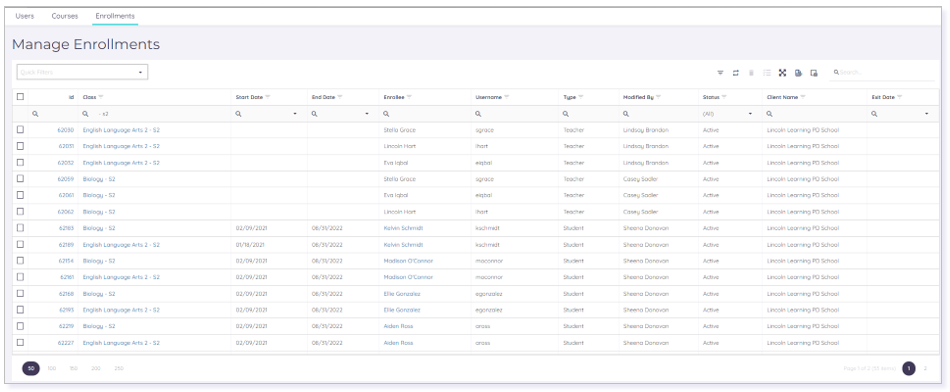Click the filter funnel icon beside Client Name
Image resolution: width=950 pixels, height=392 pixels.
click(804, 97)
